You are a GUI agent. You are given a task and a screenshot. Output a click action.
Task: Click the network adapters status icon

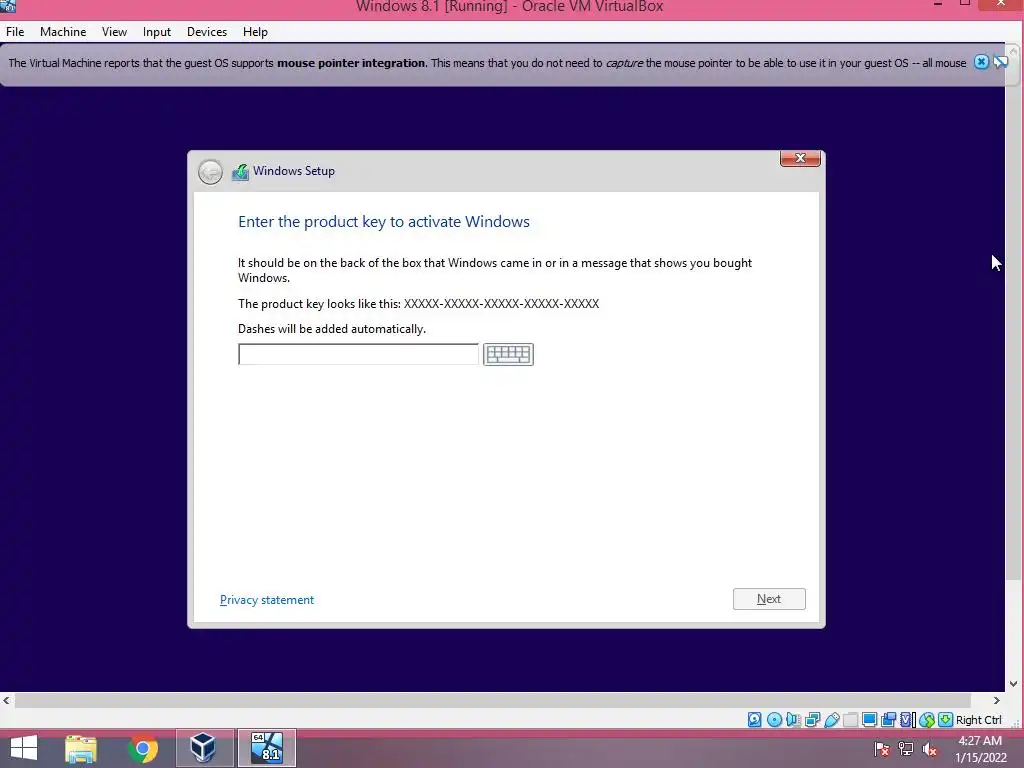[x=812, y=720]
